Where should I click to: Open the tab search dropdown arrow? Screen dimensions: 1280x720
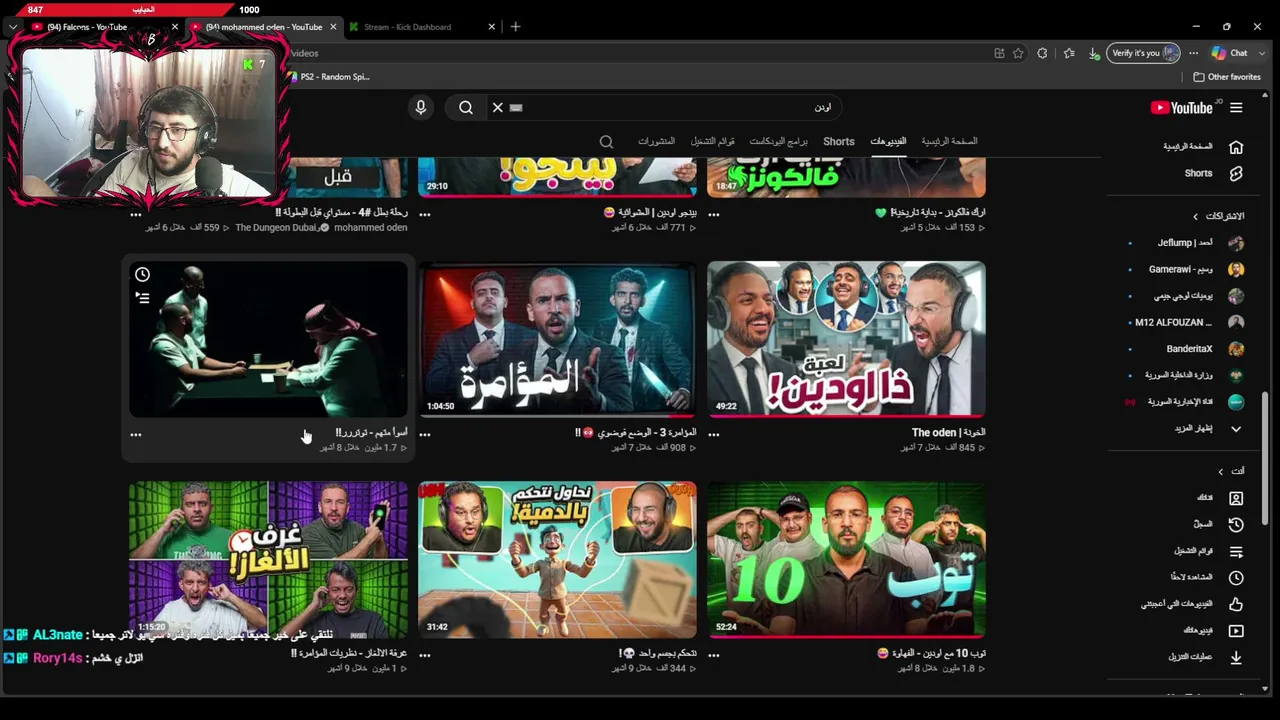click(x=13, y=27)
